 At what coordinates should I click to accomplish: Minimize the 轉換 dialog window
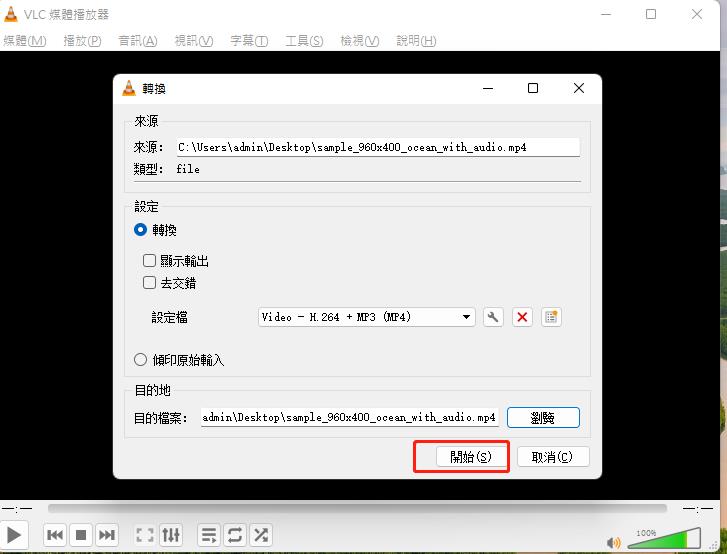tap(488, 88)
